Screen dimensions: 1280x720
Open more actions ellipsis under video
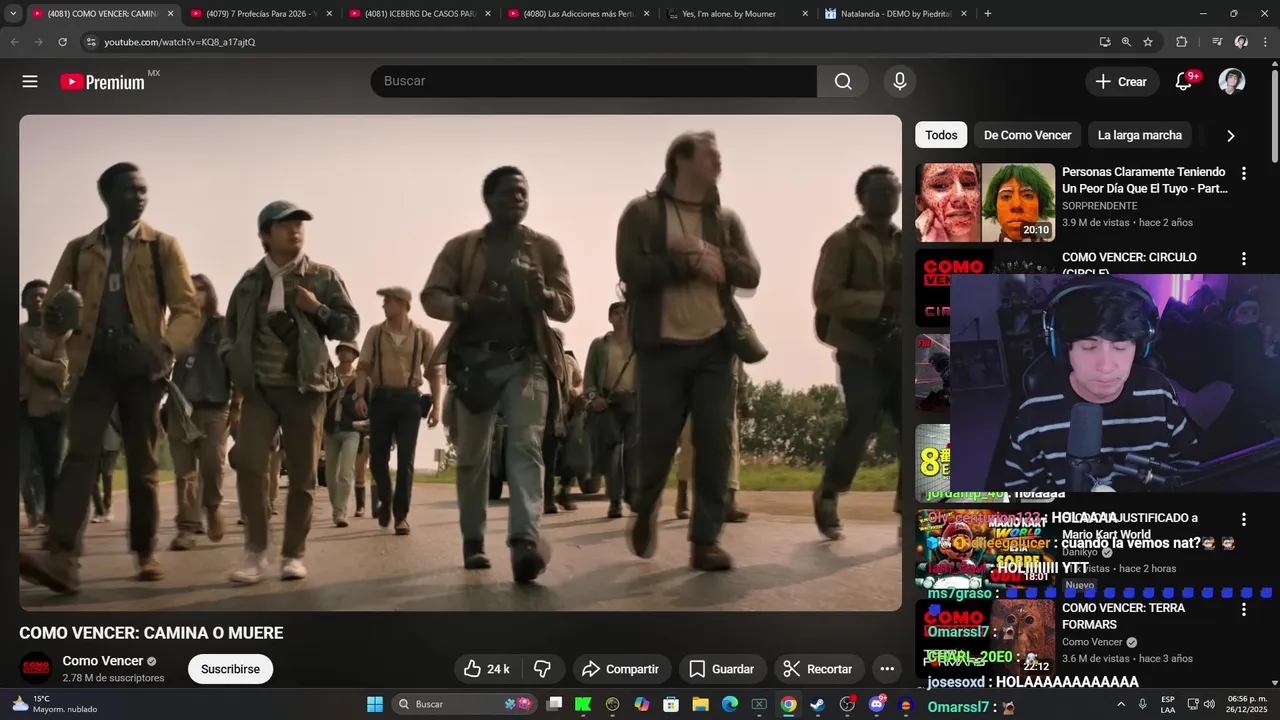(x=887, y=669)
